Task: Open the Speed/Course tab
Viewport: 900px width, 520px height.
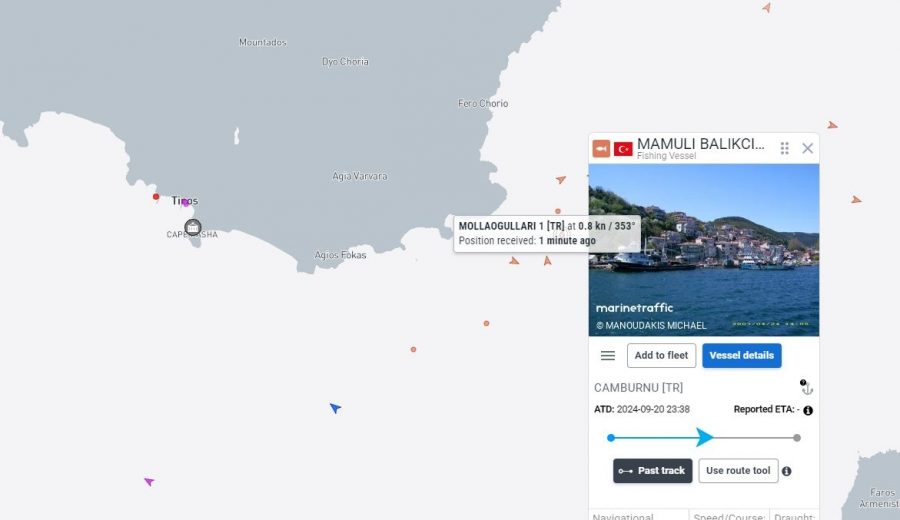Action: pos(729,515)
